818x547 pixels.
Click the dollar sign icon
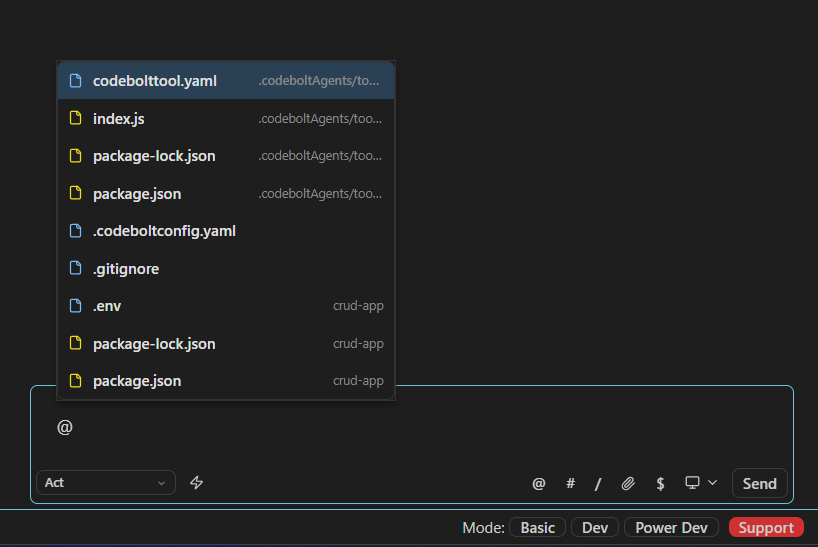point(660,483)
